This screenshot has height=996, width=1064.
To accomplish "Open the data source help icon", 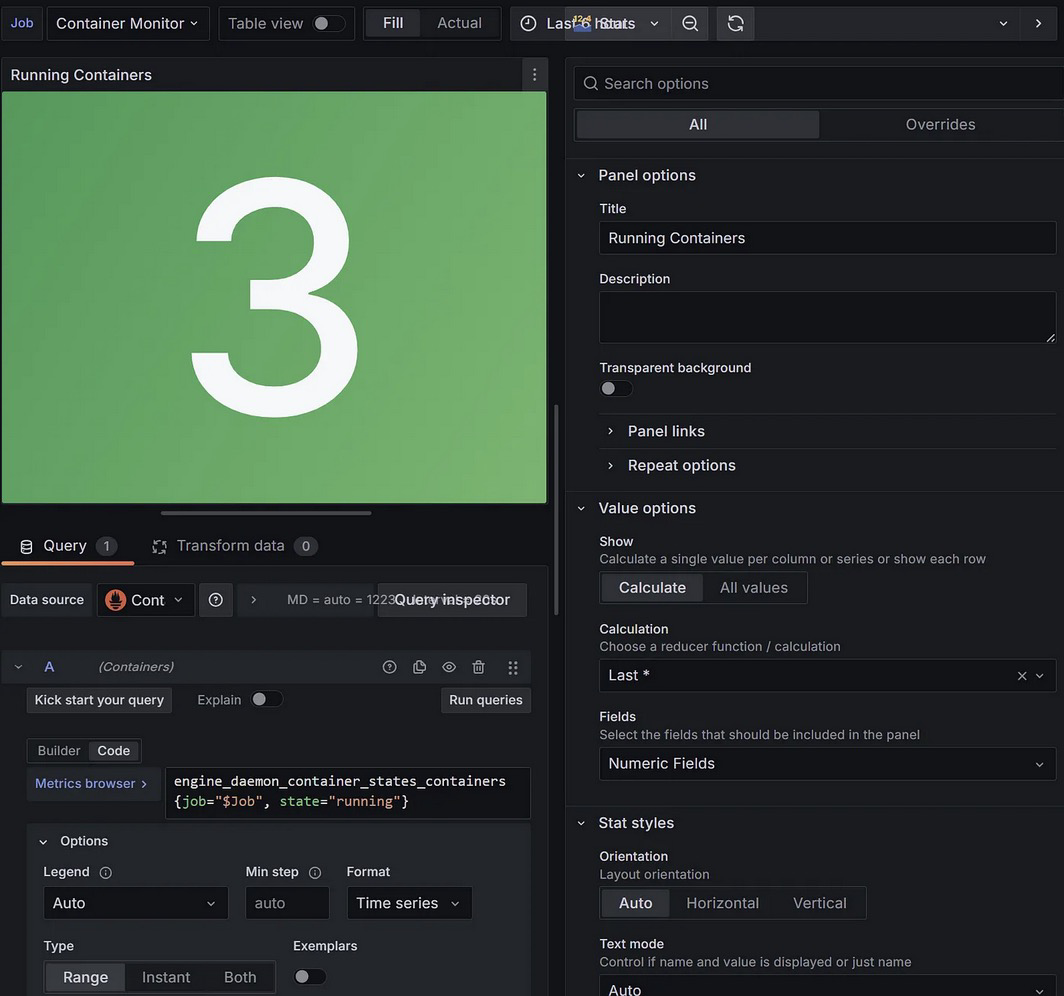I will click(x=216, y=600).
